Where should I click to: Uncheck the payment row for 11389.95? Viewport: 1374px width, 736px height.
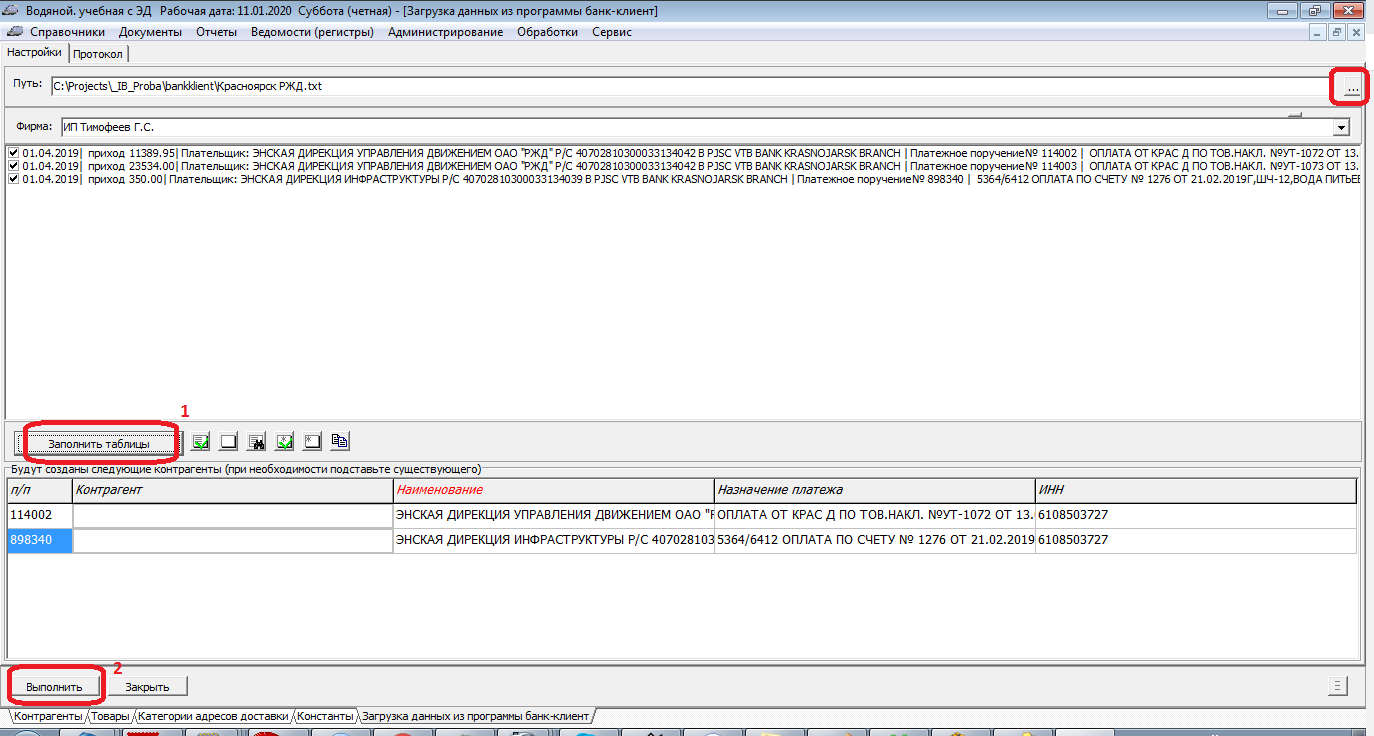tap(13, 152)
